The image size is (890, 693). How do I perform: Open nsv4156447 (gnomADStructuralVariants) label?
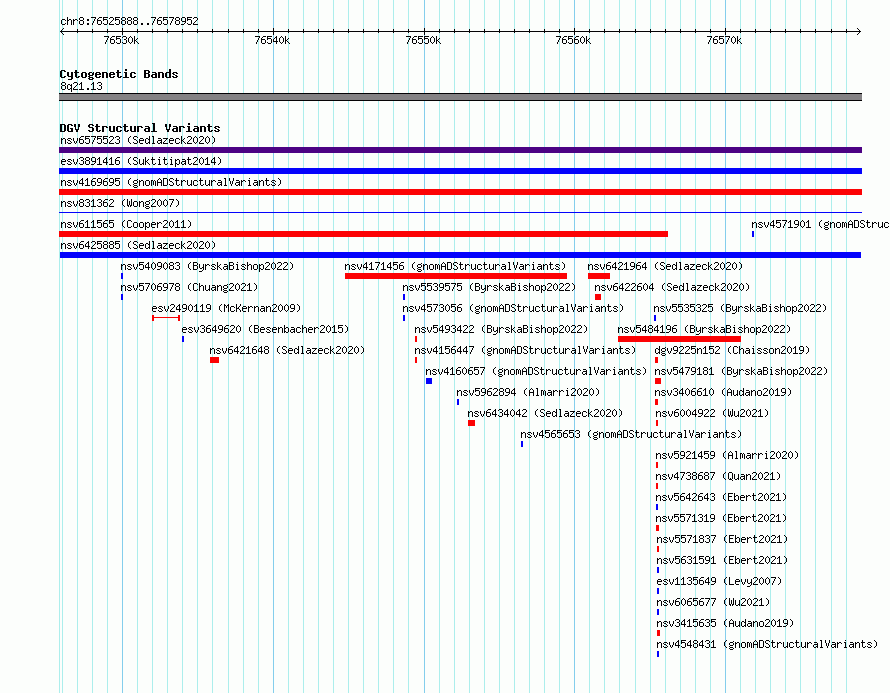(x=525, y=350)
